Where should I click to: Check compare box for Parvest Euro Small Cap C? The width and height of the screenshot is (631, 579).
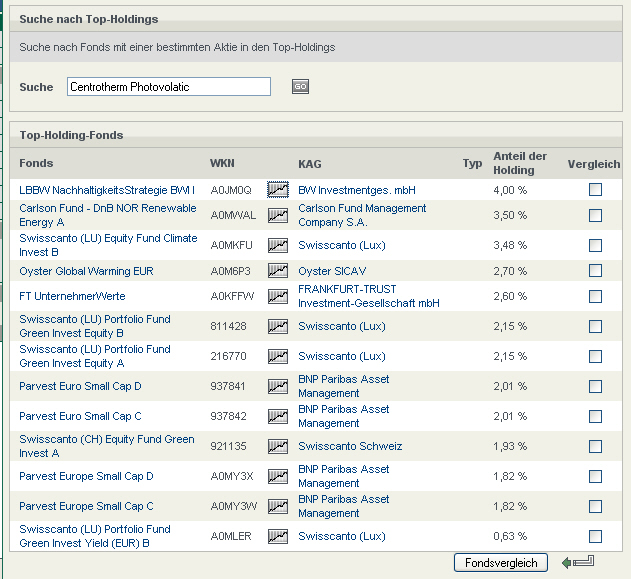[595, 416]
